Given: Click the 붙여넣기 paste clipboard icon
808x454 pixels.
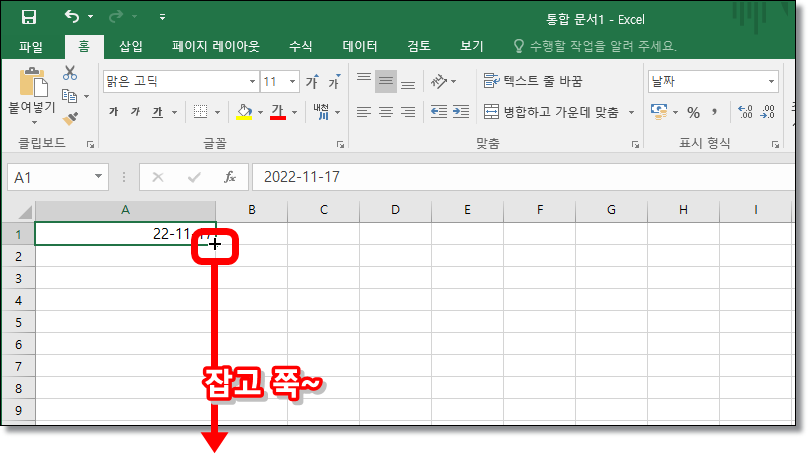Looking at the screenshot, I should [33, 82].
